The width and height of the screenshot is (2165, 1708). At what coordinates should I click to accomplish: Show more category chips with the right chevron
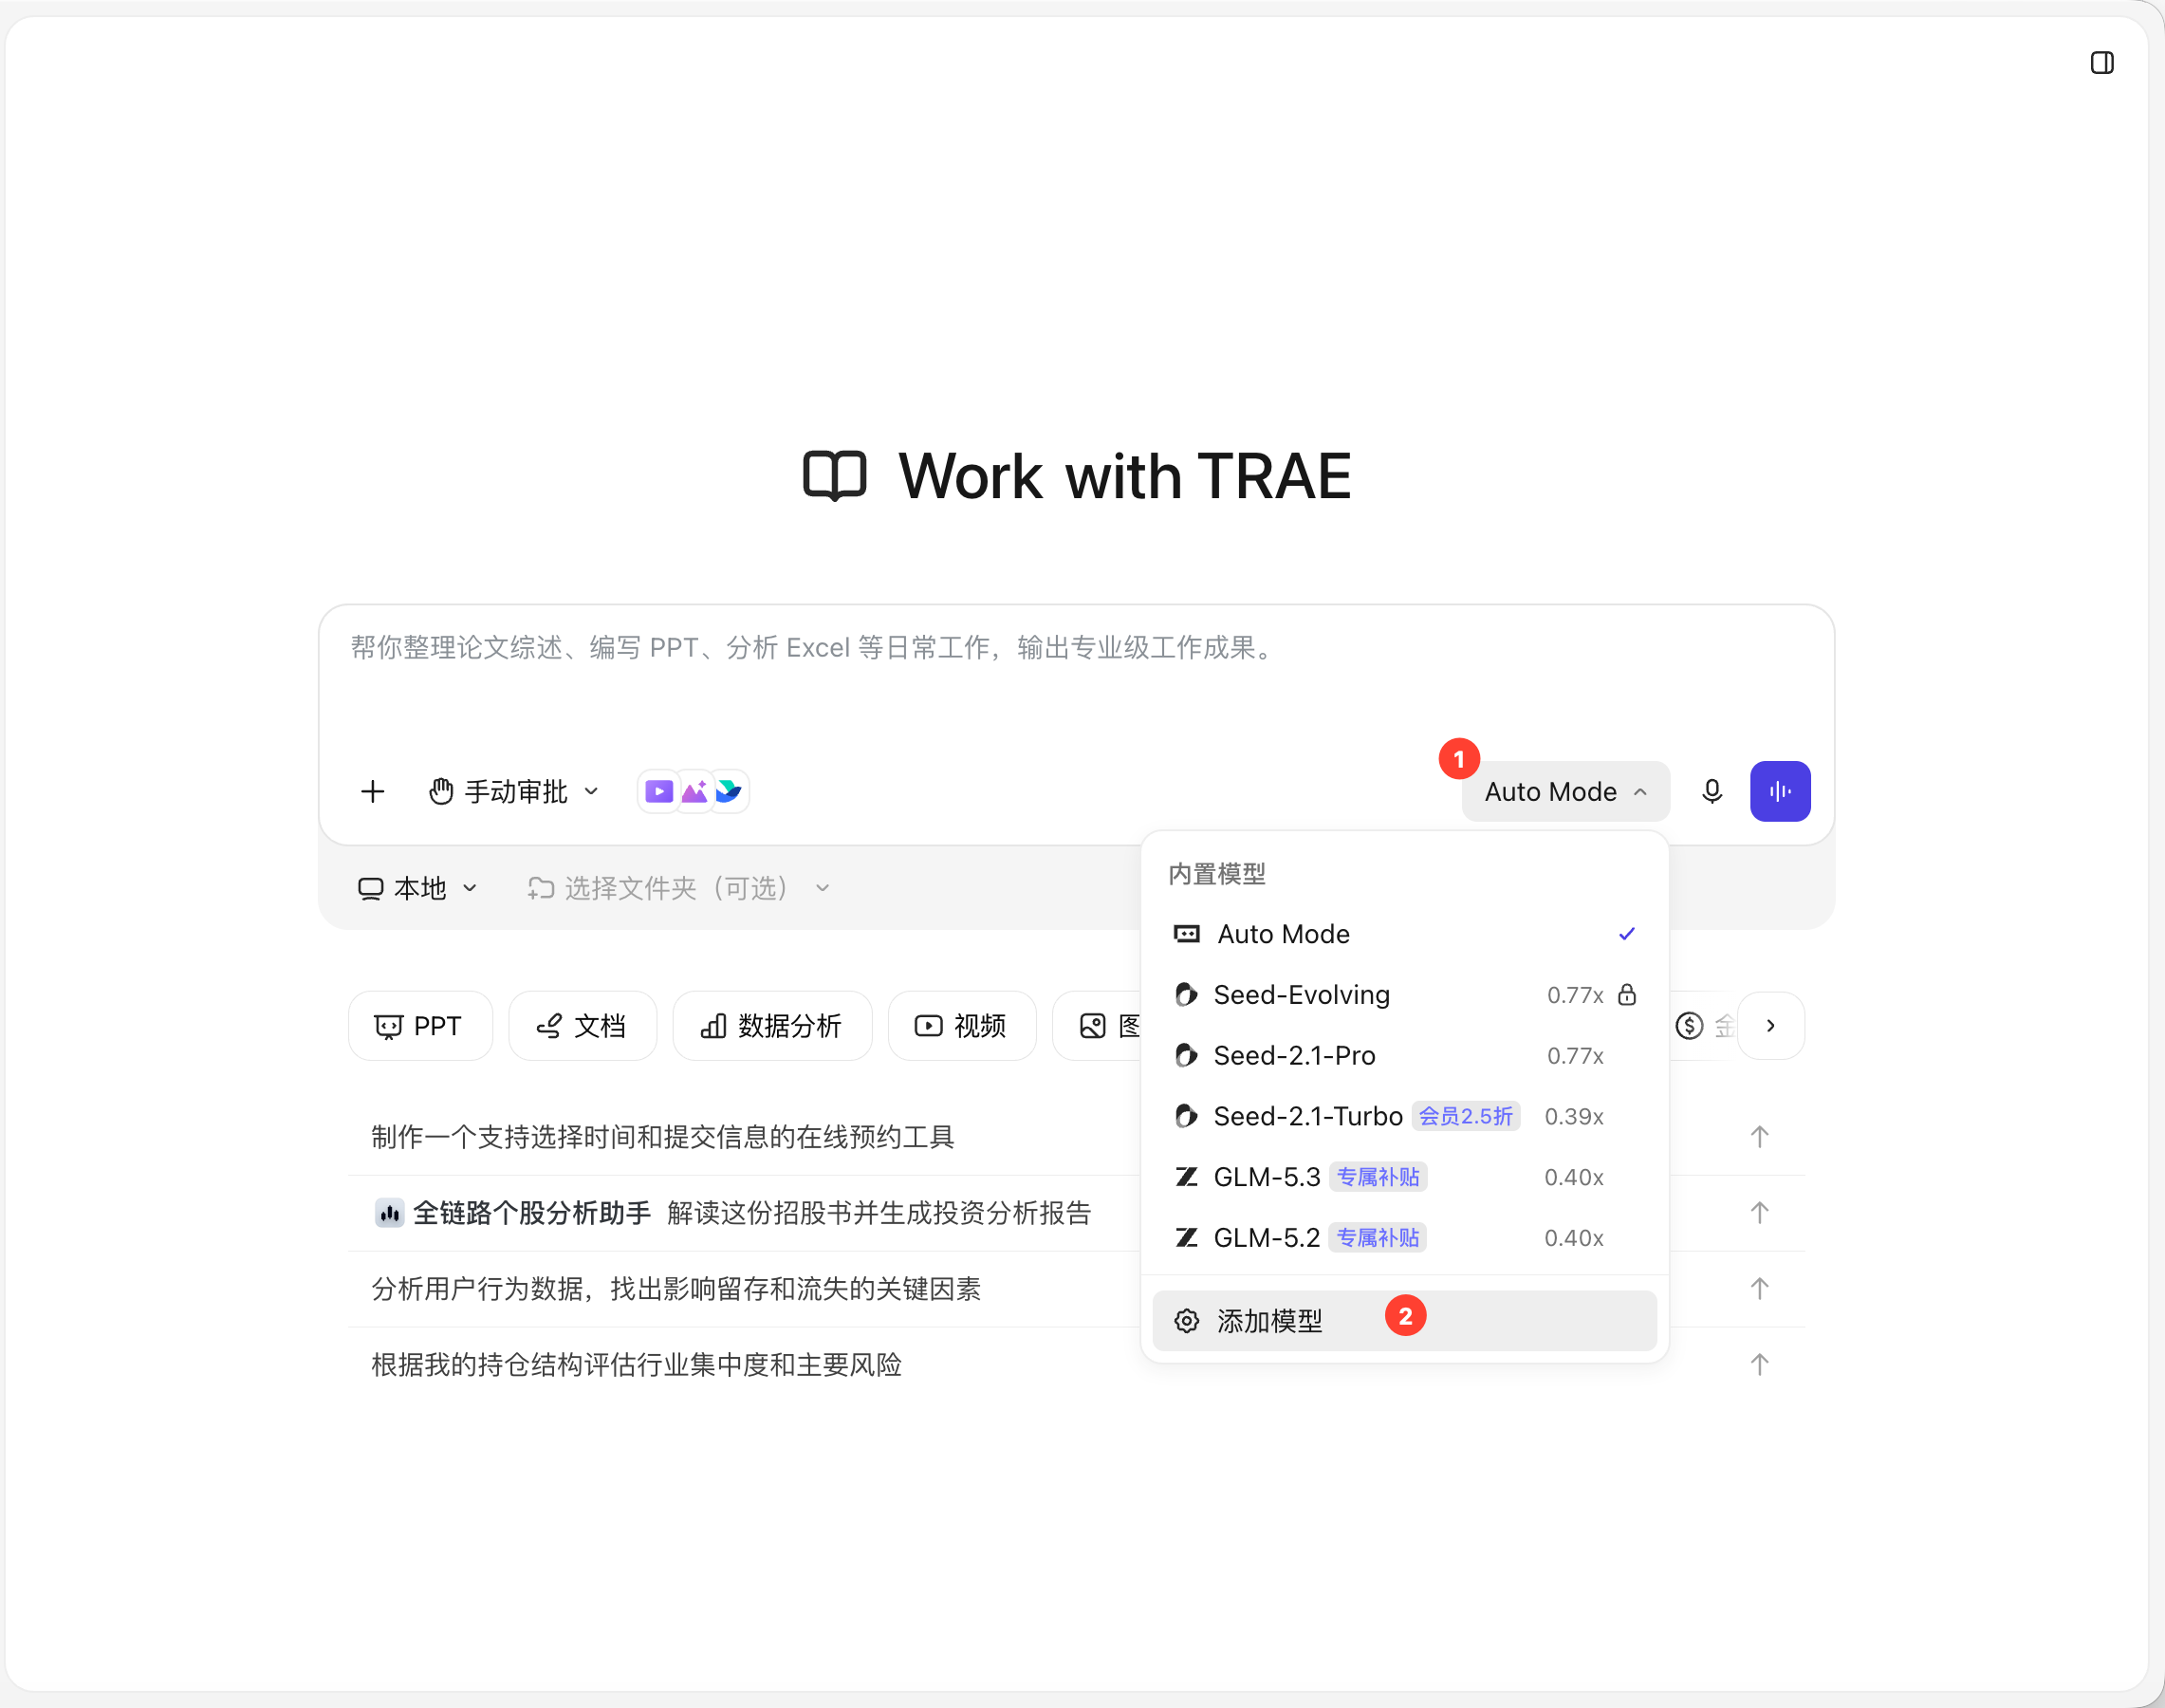pos(1771,1026)
